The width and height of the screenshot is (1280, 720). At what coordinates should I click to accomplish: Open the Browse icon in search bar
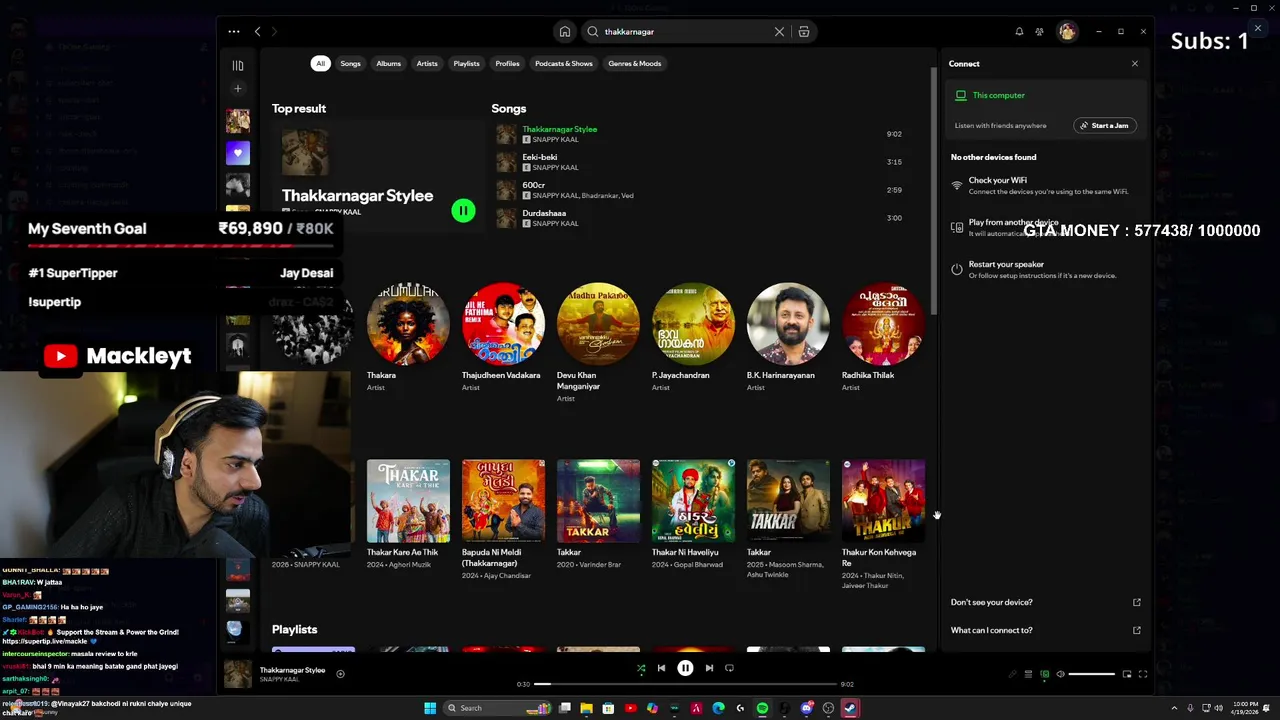click(804, 32)
